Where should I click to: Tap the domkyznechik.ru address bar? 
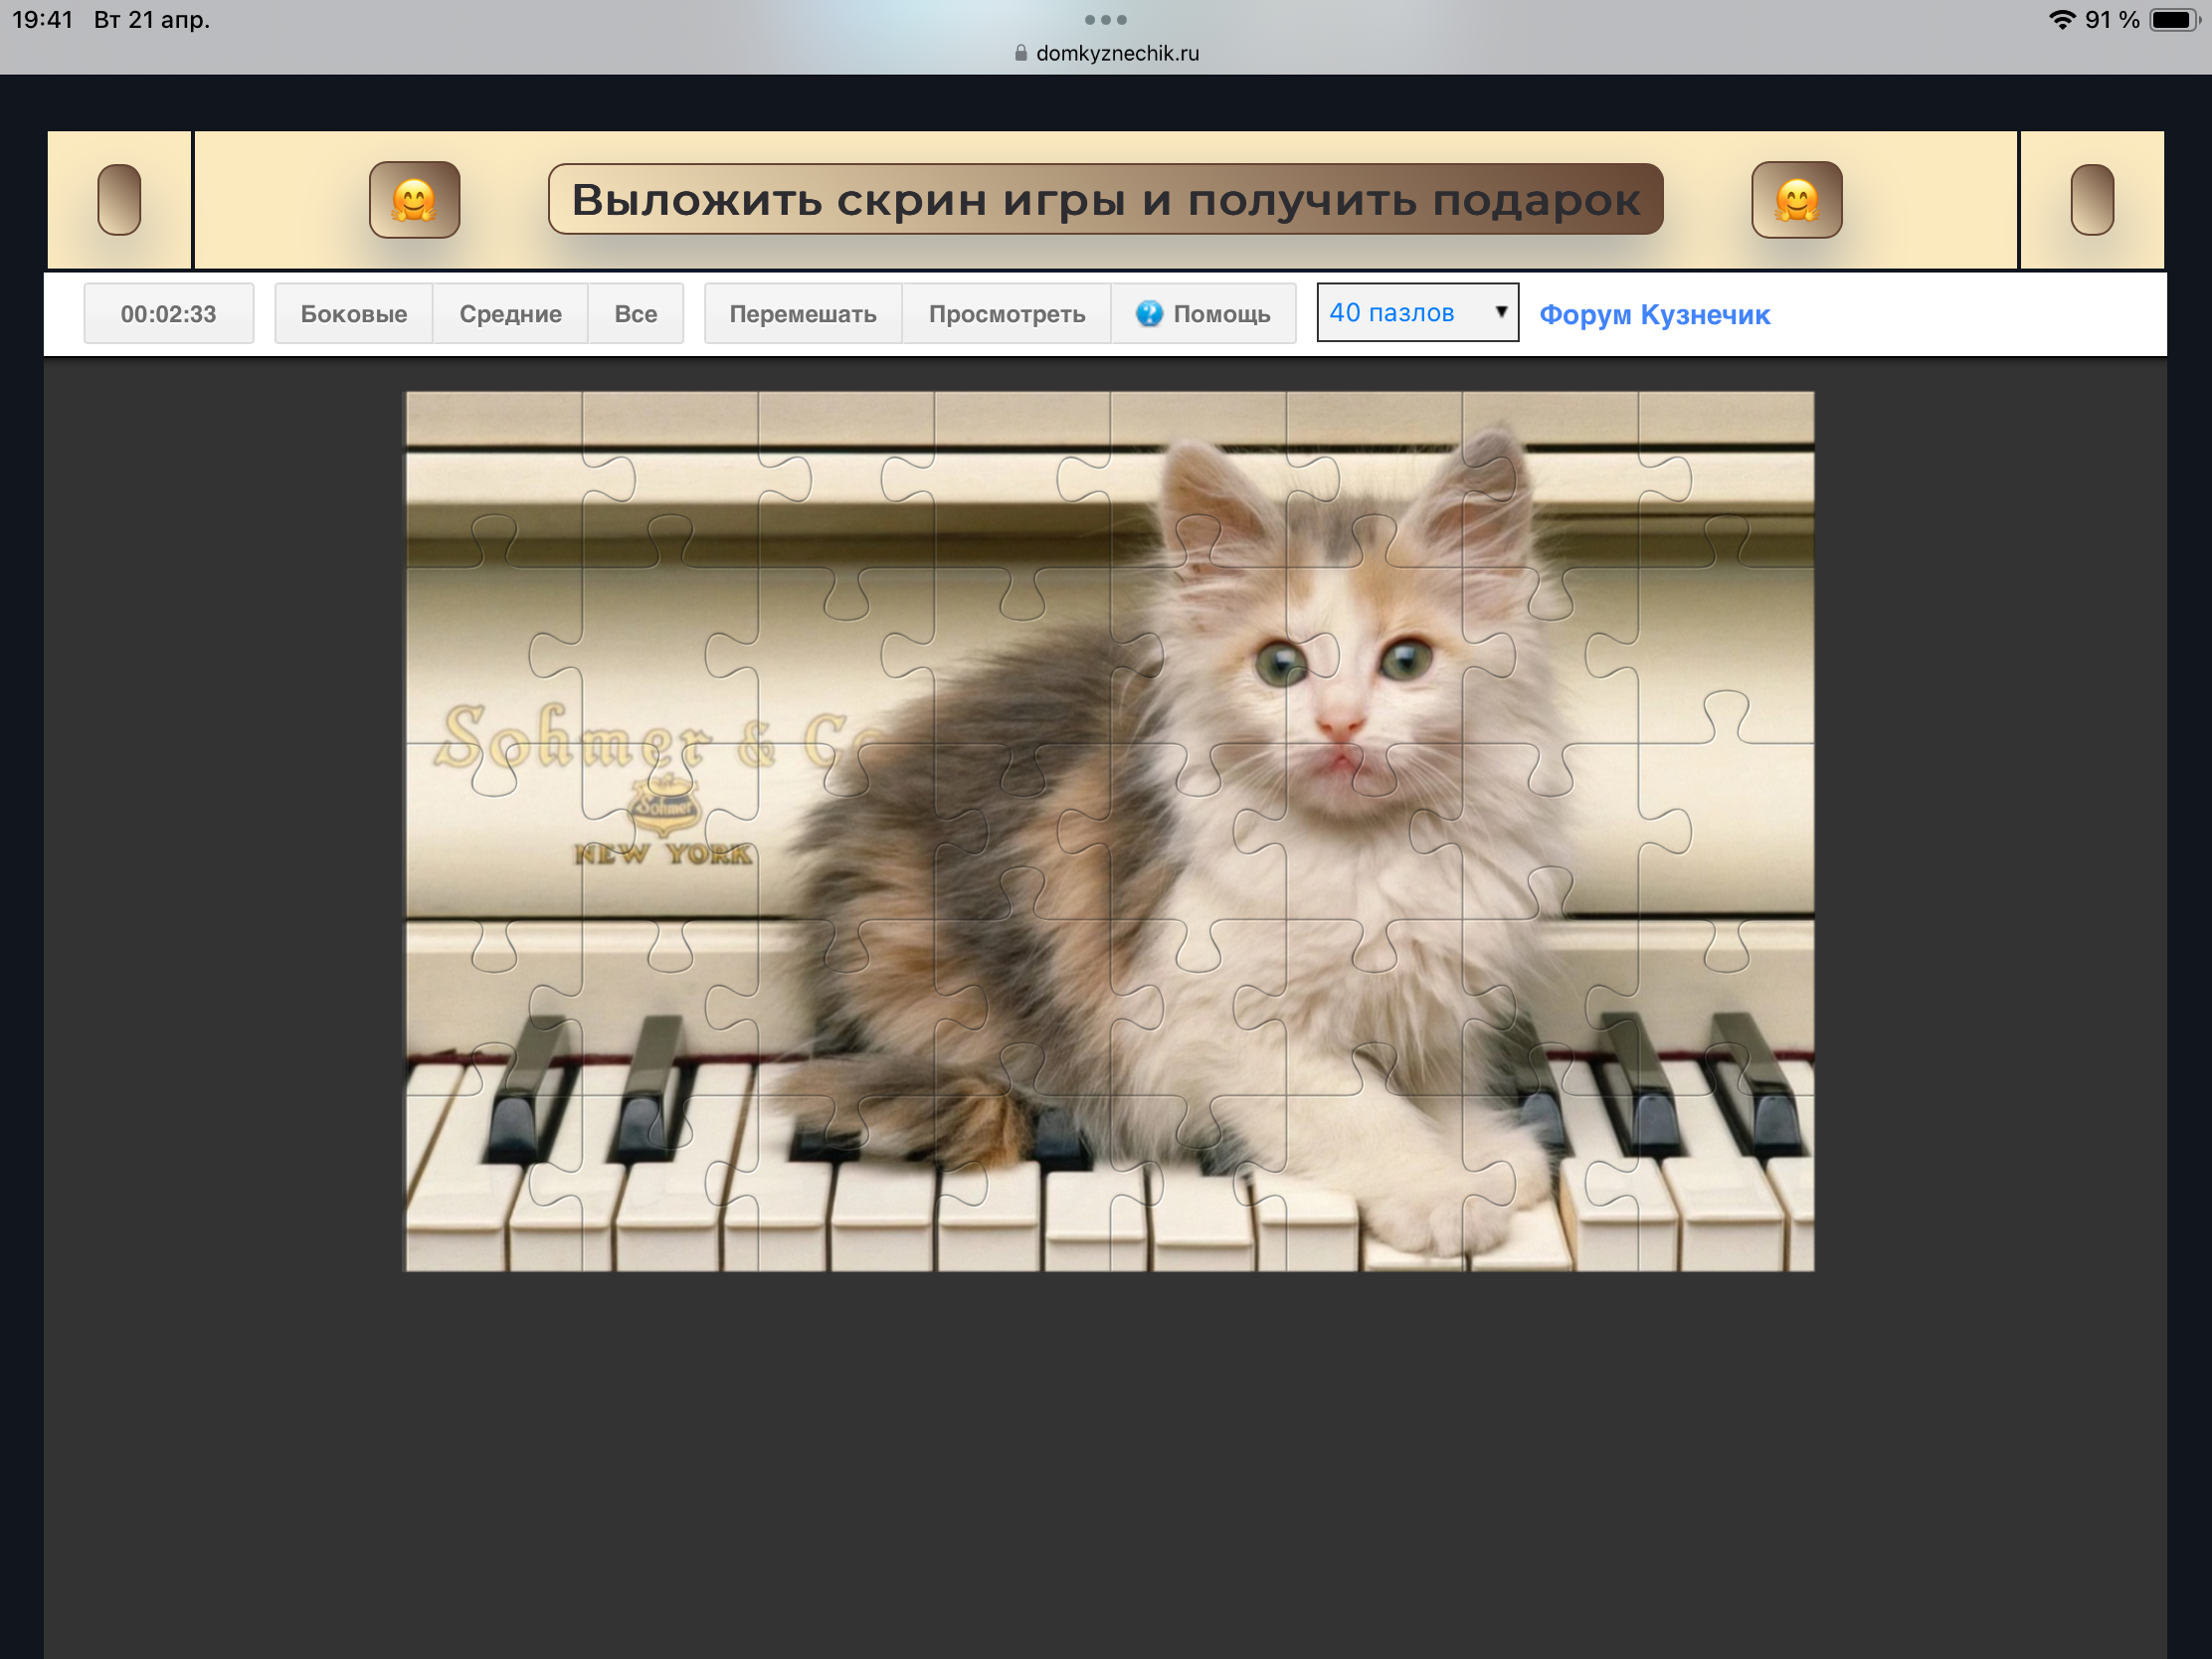coord(1116,53)
